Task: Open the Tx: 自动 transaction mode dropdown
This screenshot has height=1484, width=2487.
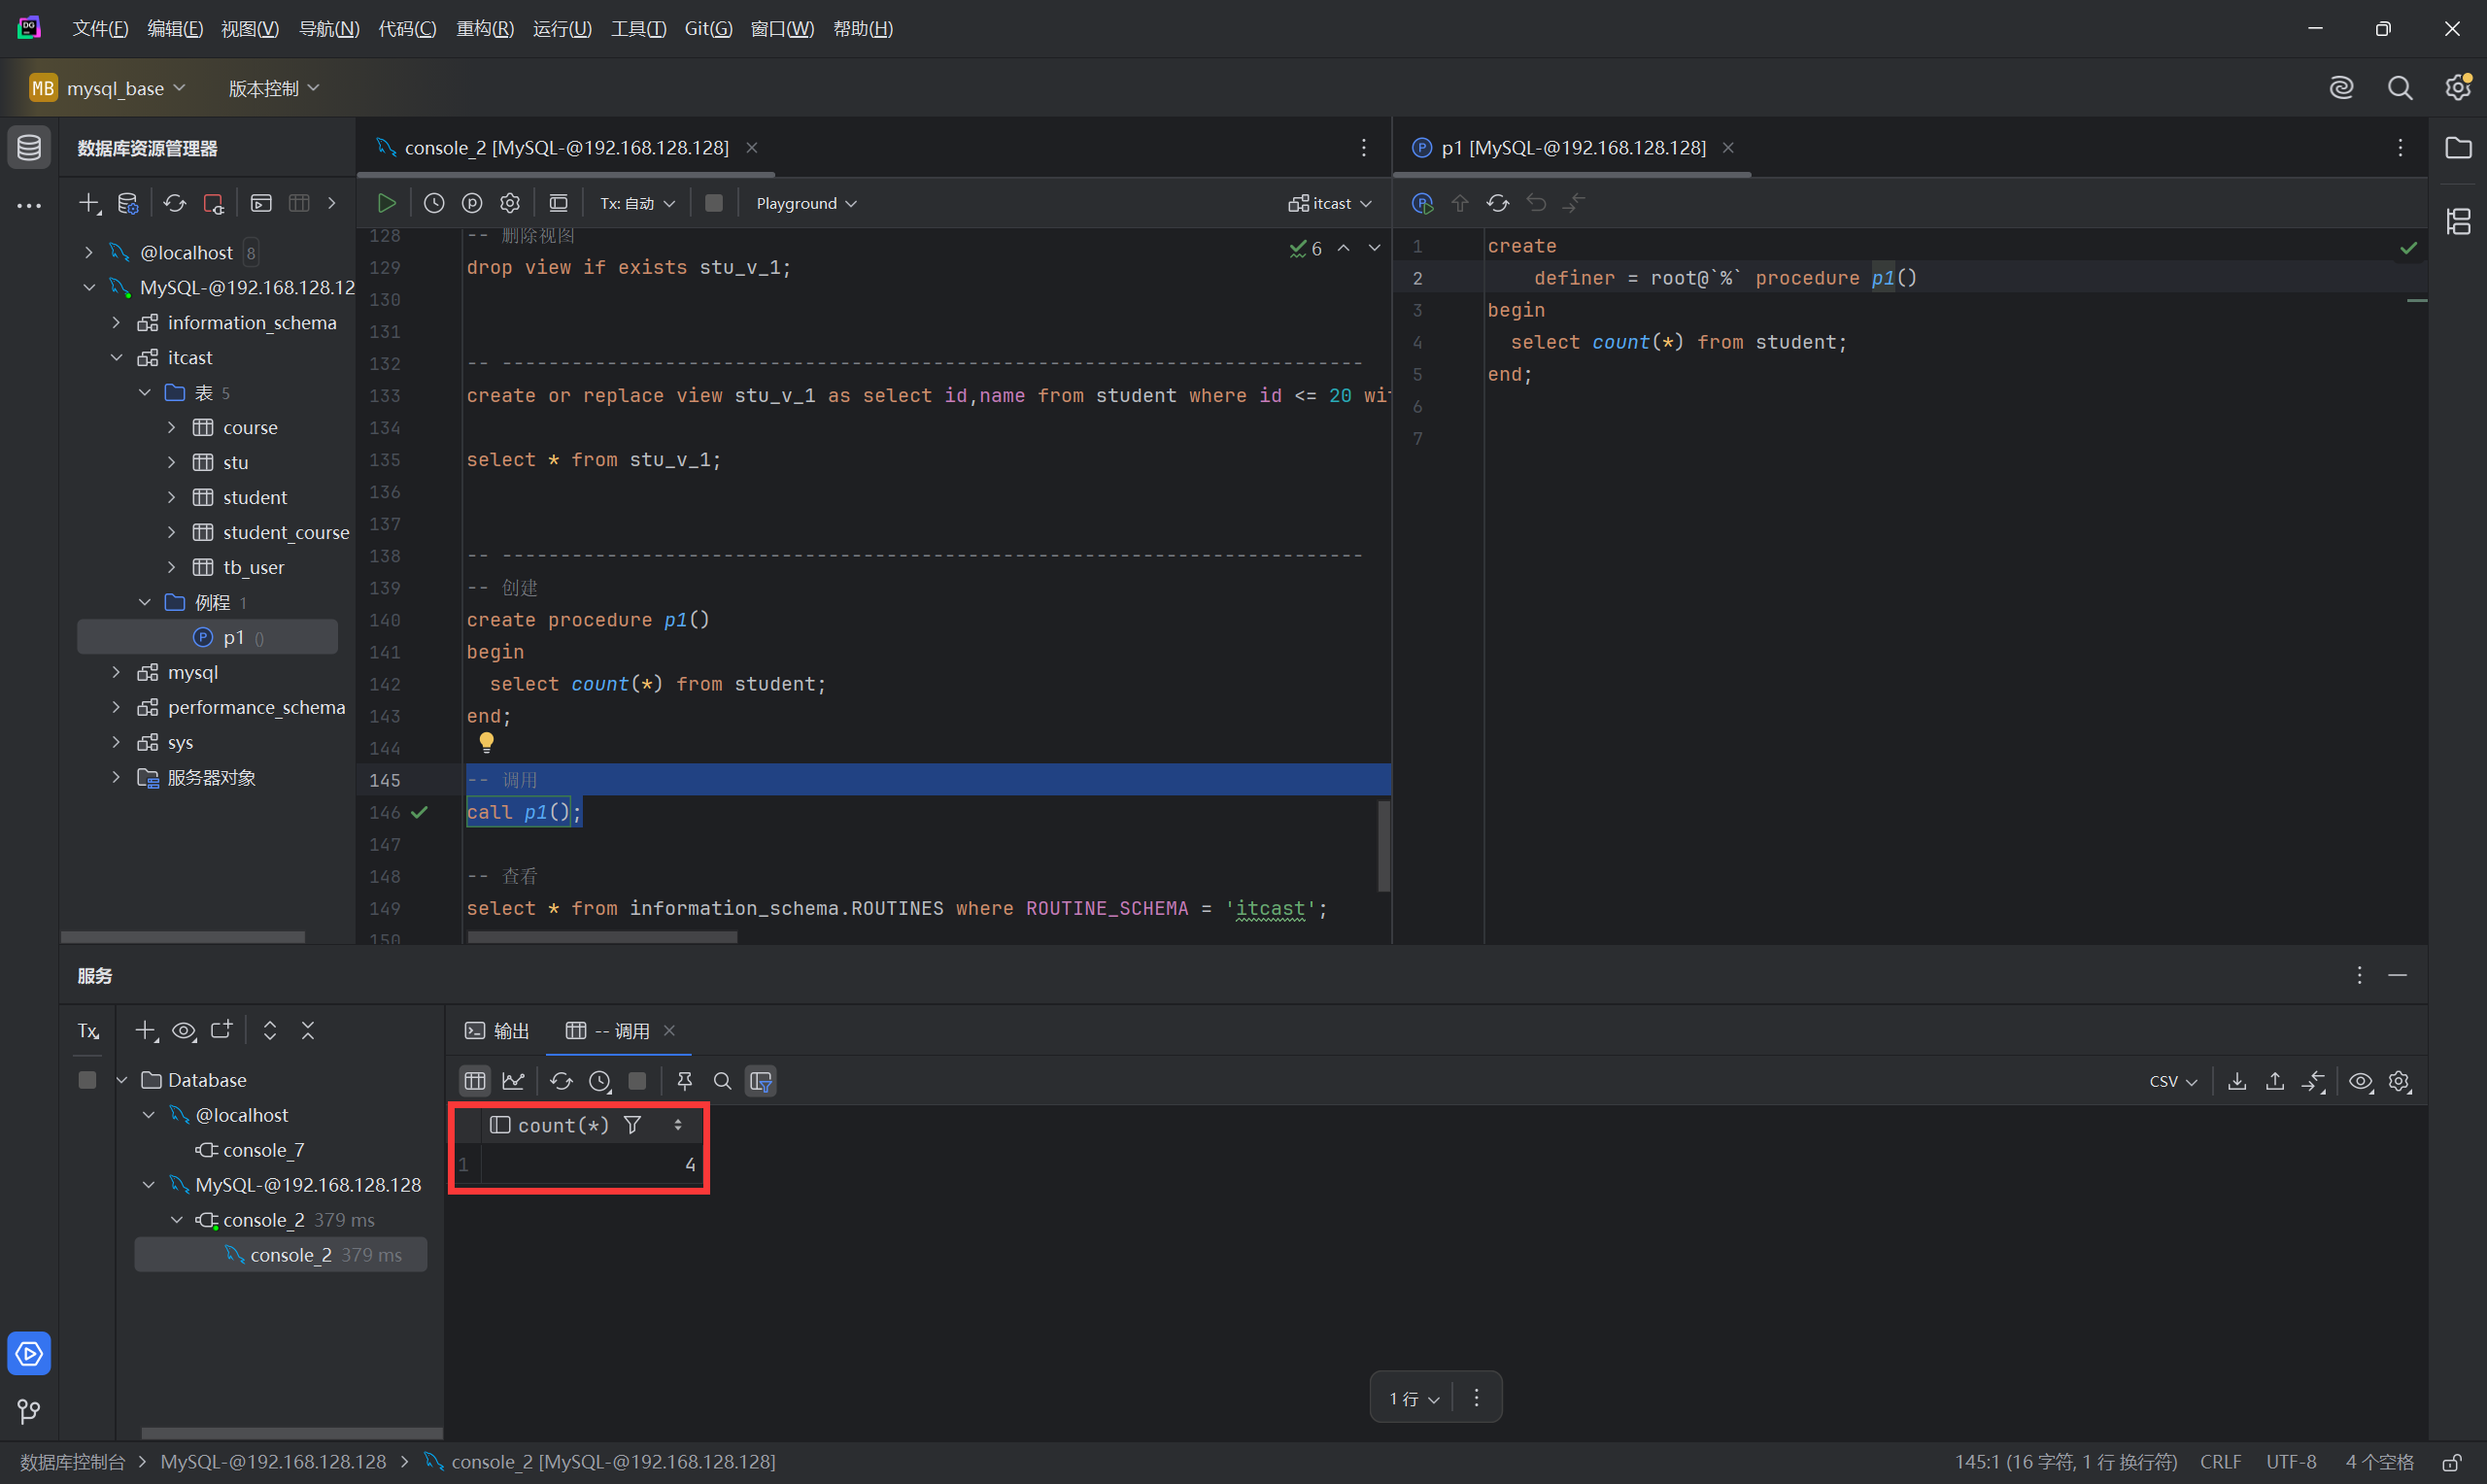Action: [x=637, y=203]
